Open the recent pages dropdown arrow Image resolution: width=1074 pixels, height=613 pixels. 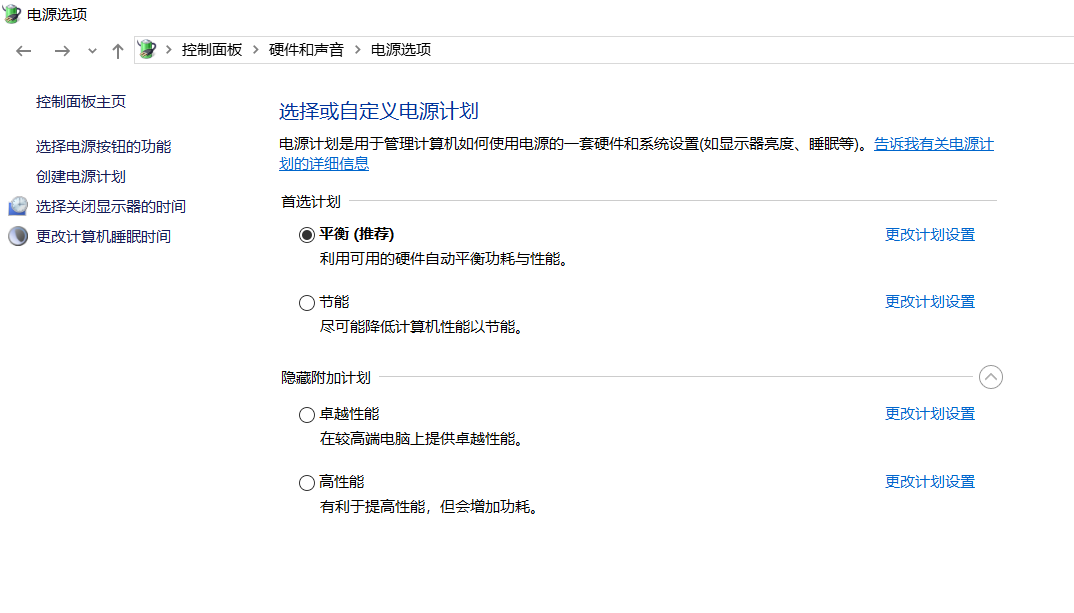point(92,50)
